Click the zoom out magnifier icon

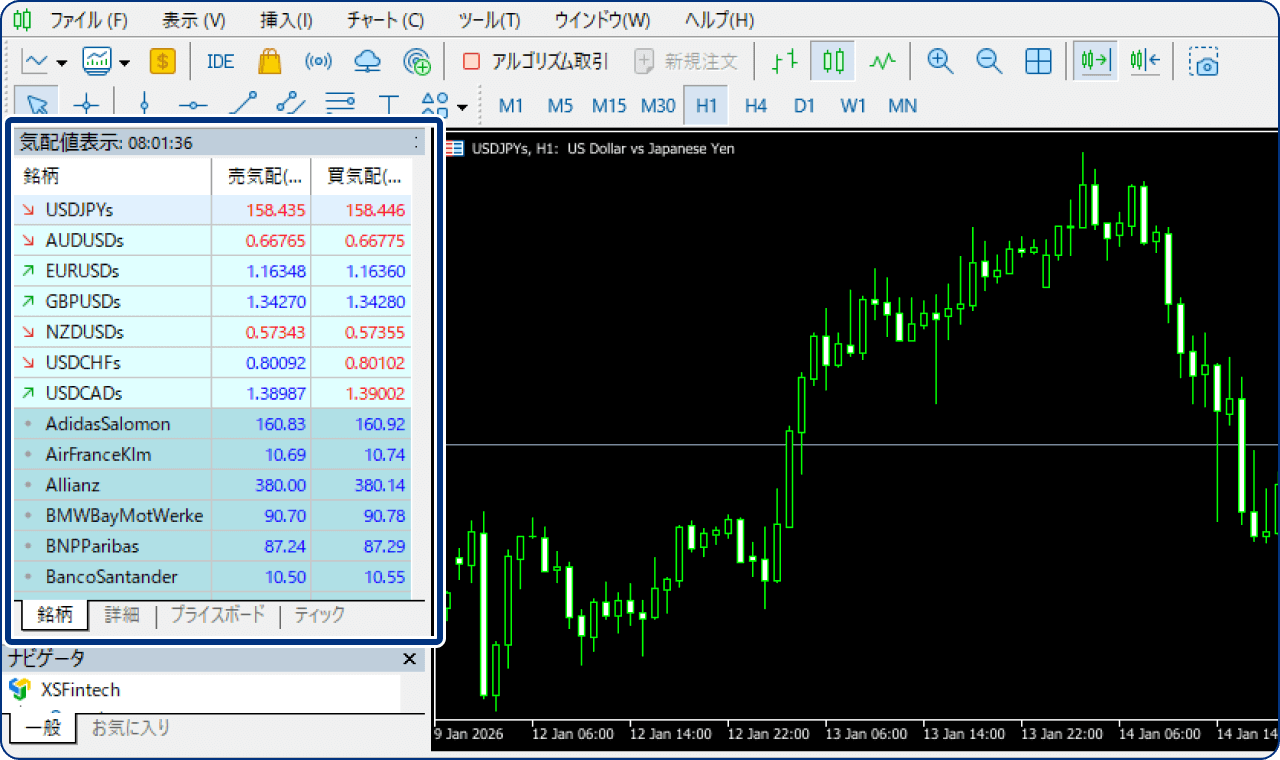pos(989,61)
